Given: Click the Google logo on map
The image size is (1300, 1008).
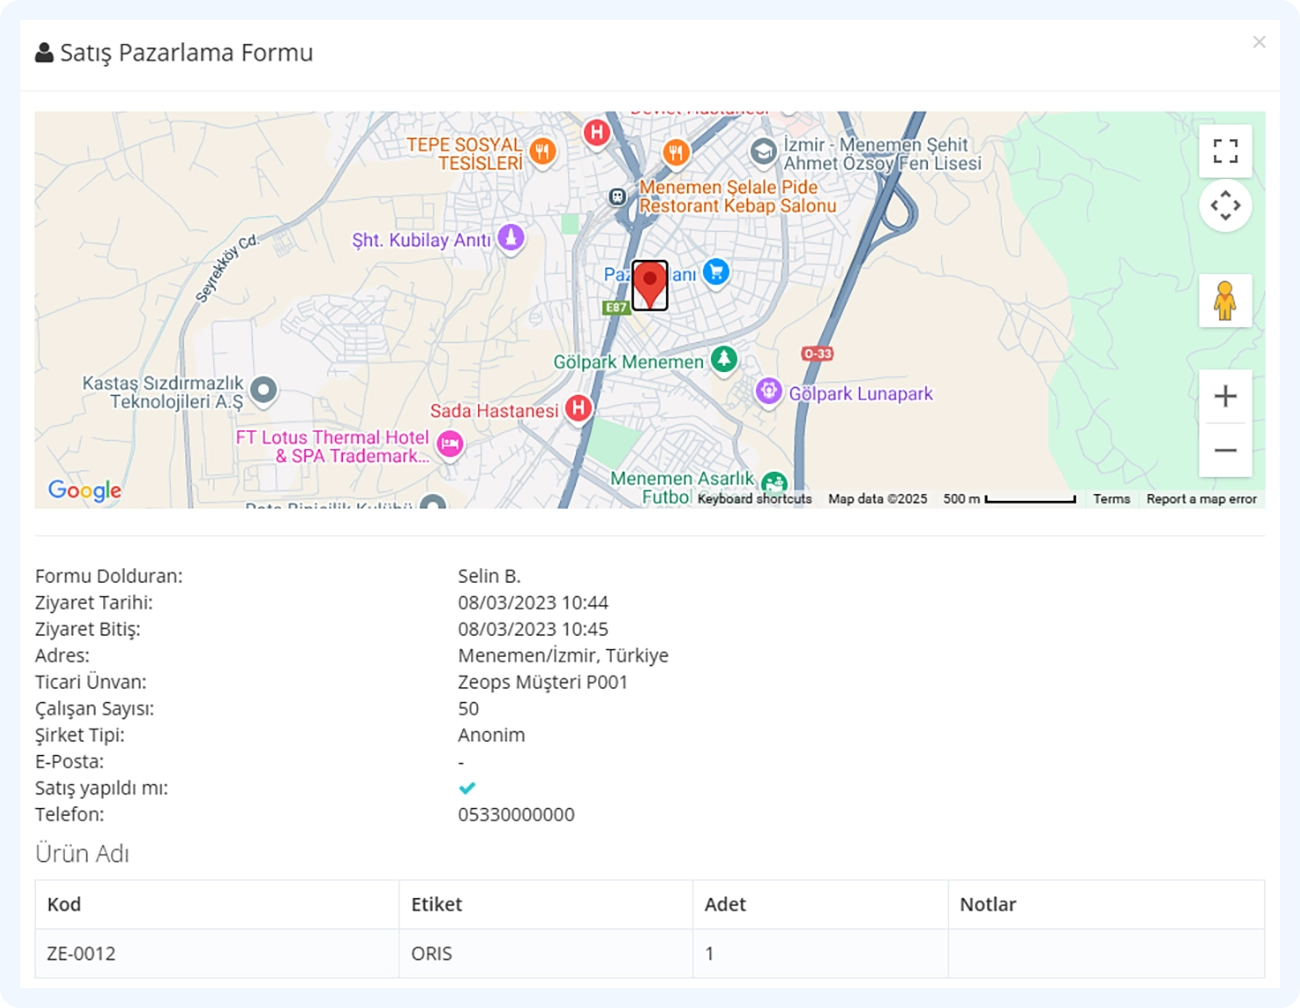Looking at the screenshot, I should [85, 490].
